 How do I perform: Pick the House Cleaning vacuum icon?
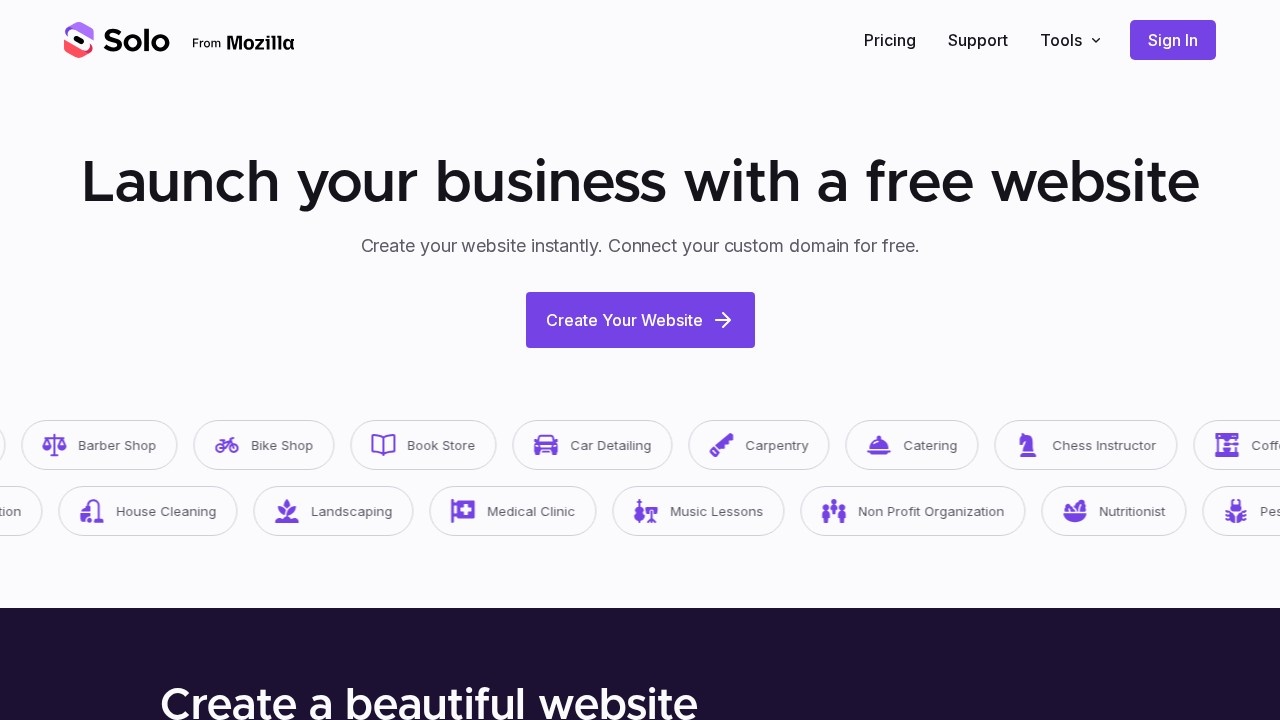tap(92, 511)
